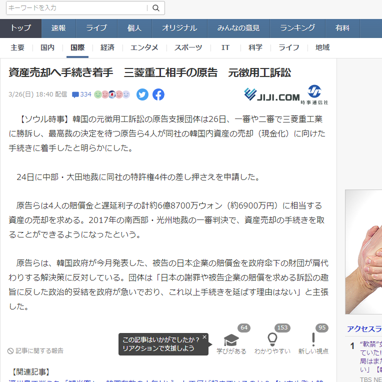Open the 個人 tab
This screenshot has width=382, height=382.
coord(134,28)
